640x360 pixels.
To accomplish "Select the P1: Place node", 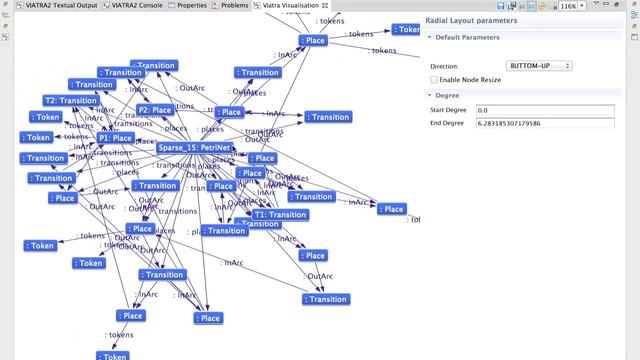I will tap(116, 138).
